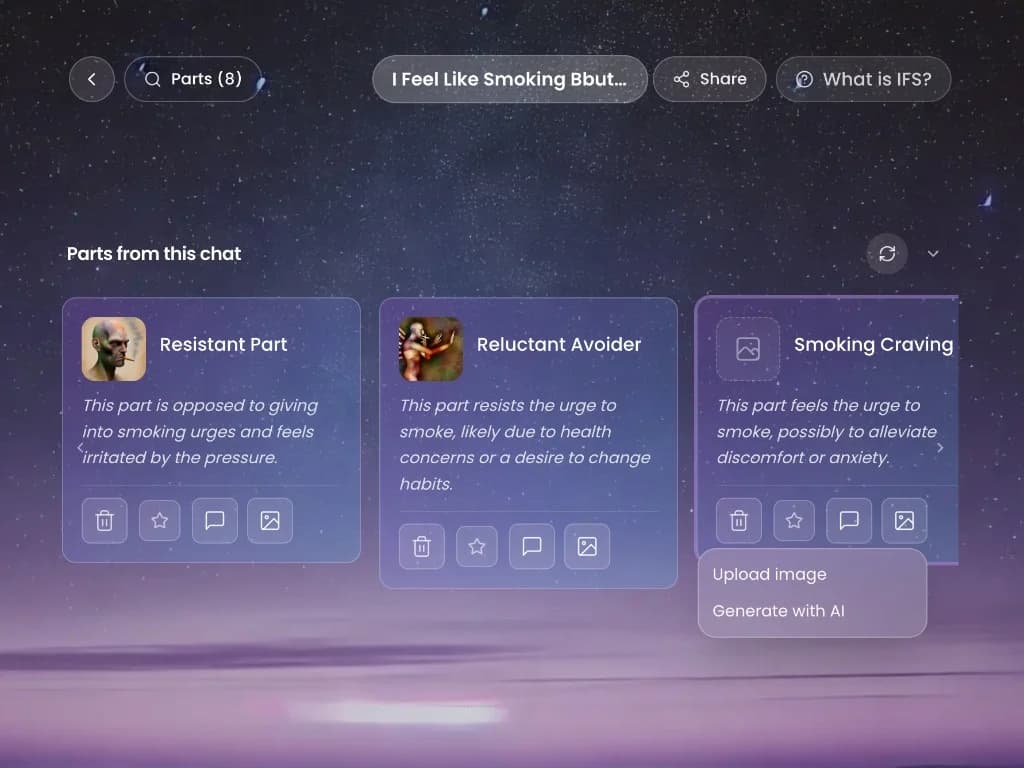Favorite the Smoking Craving part
1024x768 pixels.
[793, 520]
